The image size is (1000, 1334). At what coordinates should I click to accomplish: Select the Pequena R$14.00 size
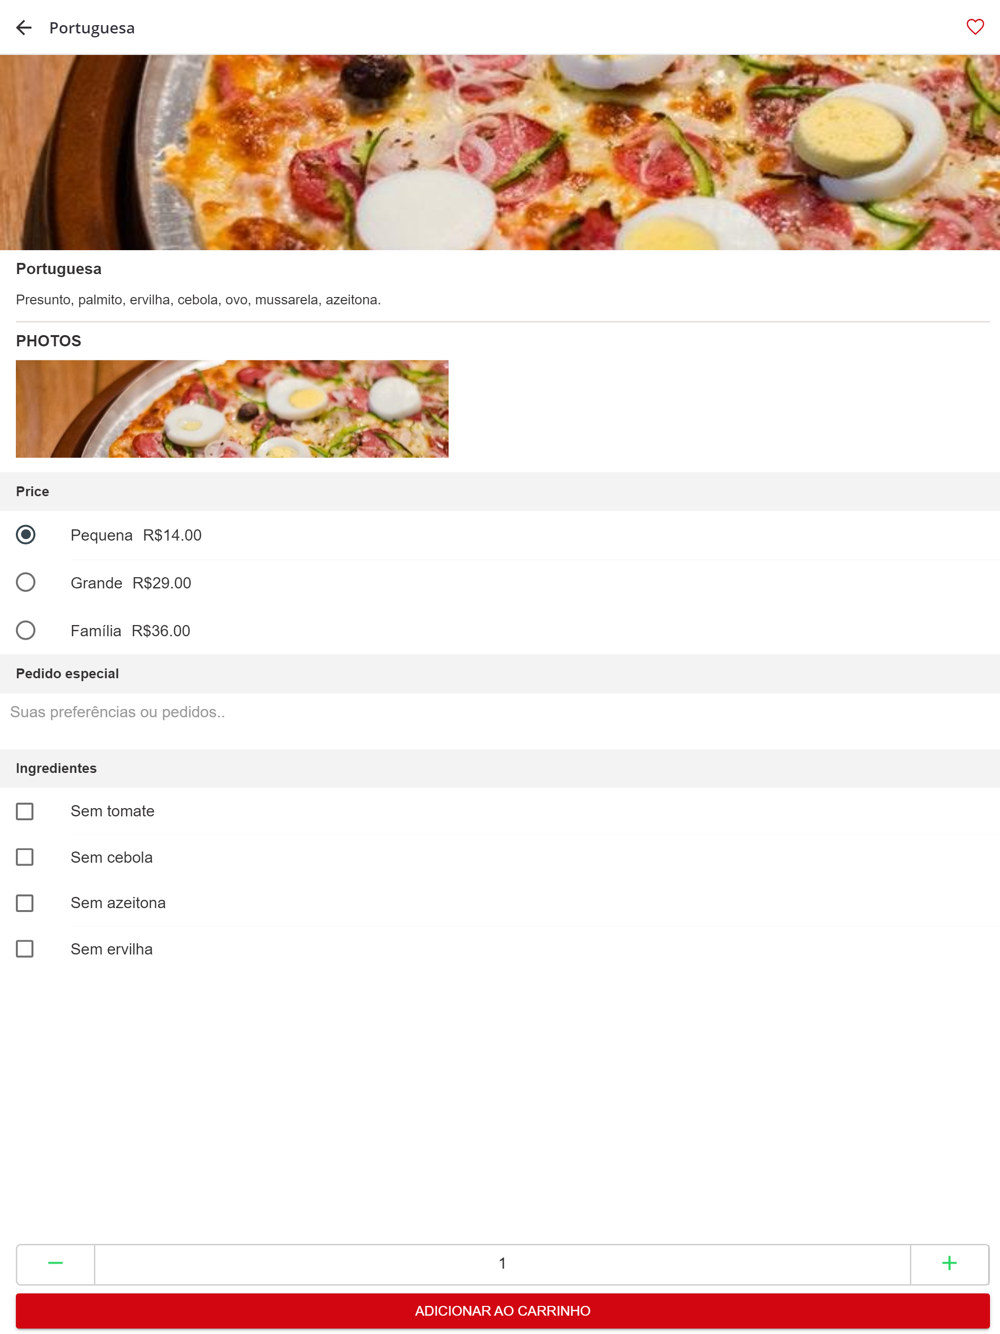[26, 535]
